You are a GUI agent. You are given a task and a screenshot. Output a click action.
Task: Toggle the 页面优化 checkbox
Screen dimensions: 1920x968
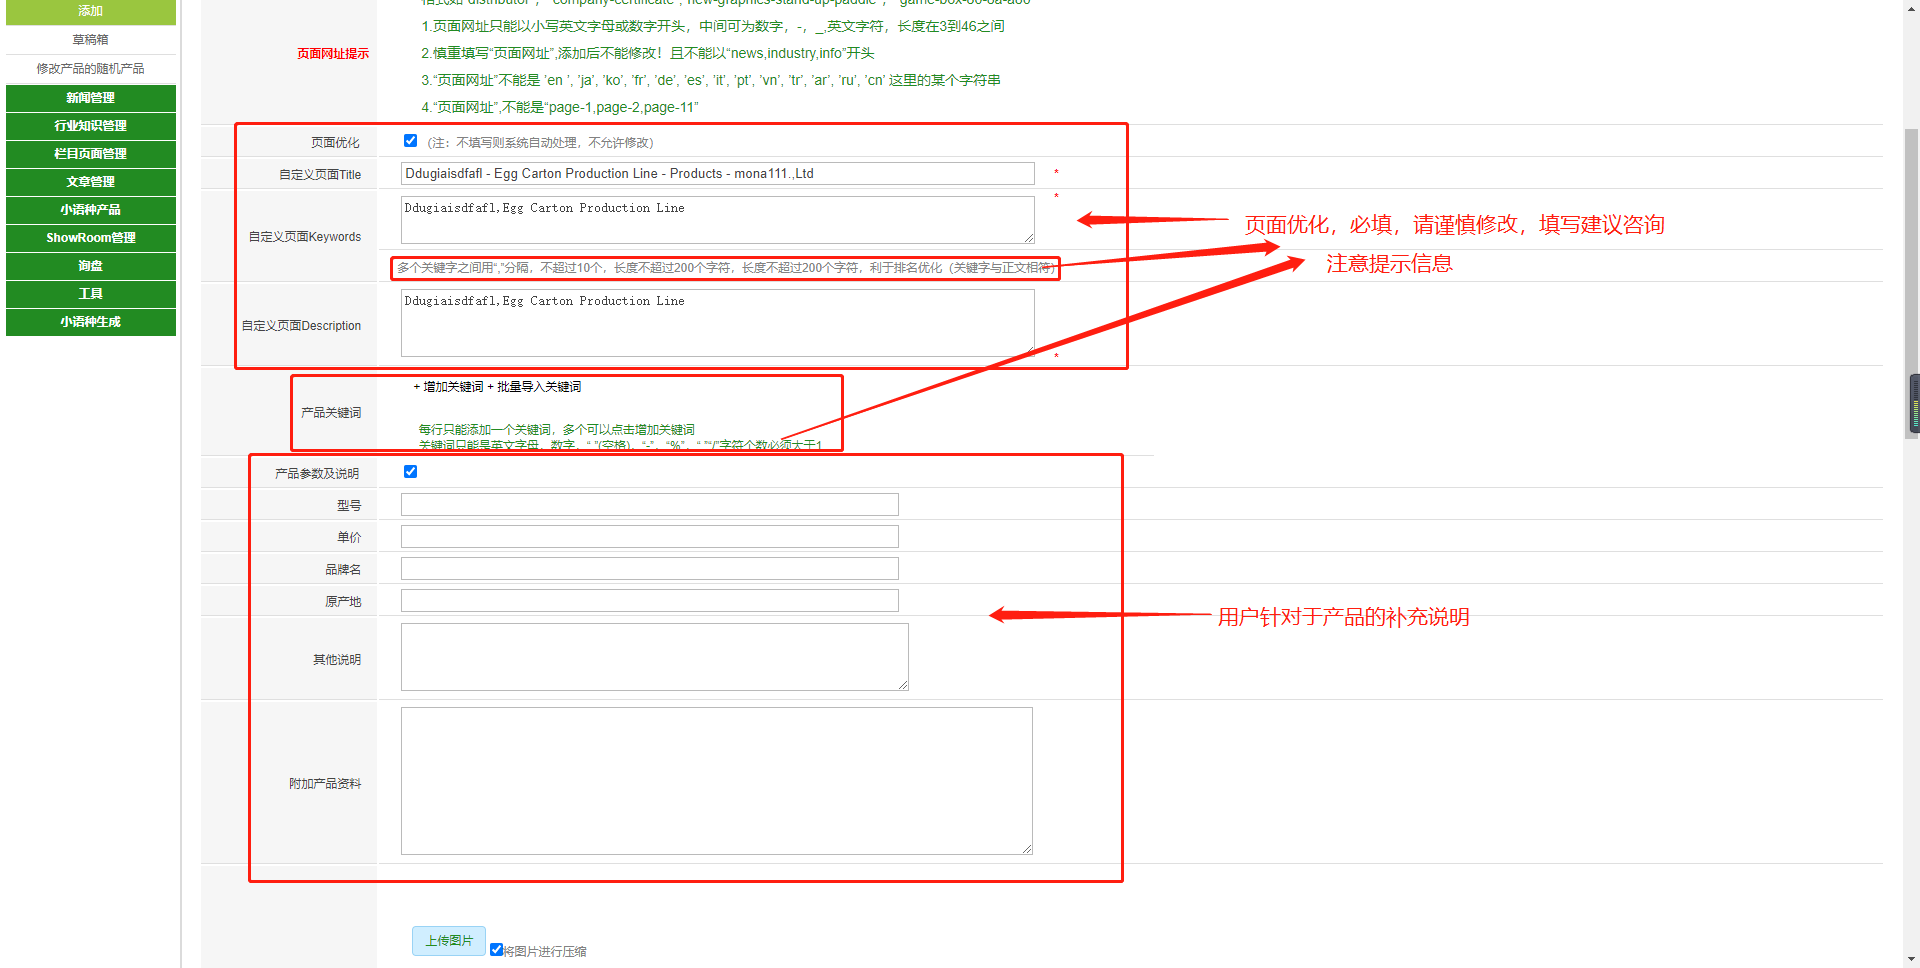(x=410, y=141)
